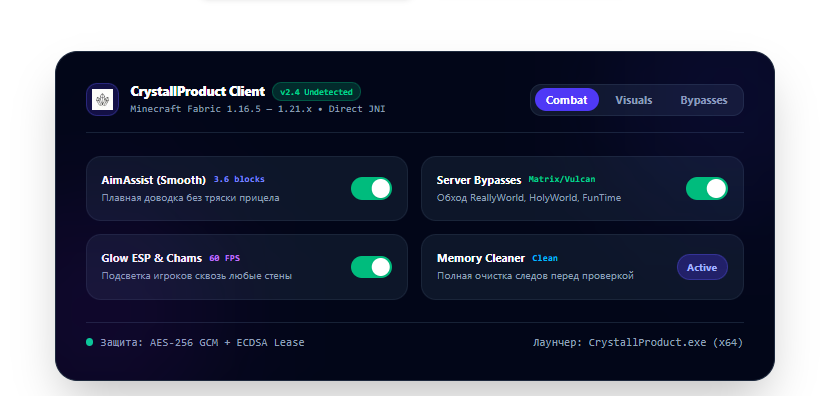Select the CrystallProduct Client title
The width and height of the screenshot is (838, 396).
[x=198, y=91]
